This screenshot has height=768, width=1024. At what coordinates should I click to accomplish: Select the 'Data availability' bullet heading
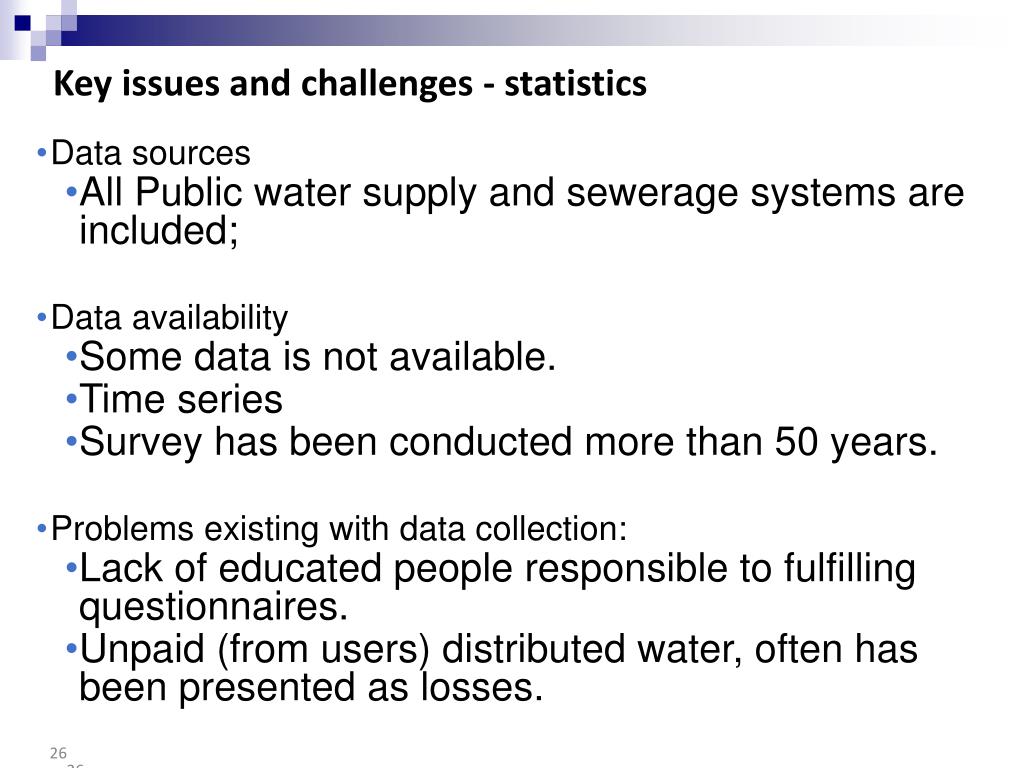[169, 319]
